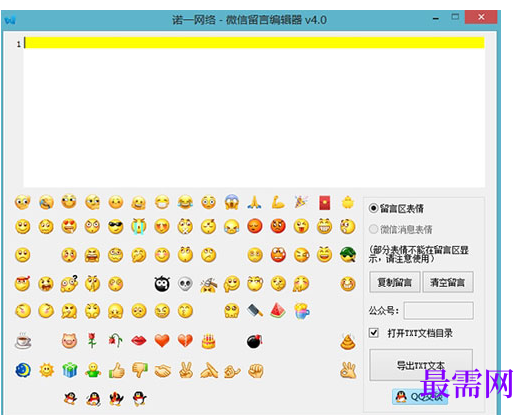Insert the raised fist emoji
The image size is (532, 415).
tap(255, 371)
